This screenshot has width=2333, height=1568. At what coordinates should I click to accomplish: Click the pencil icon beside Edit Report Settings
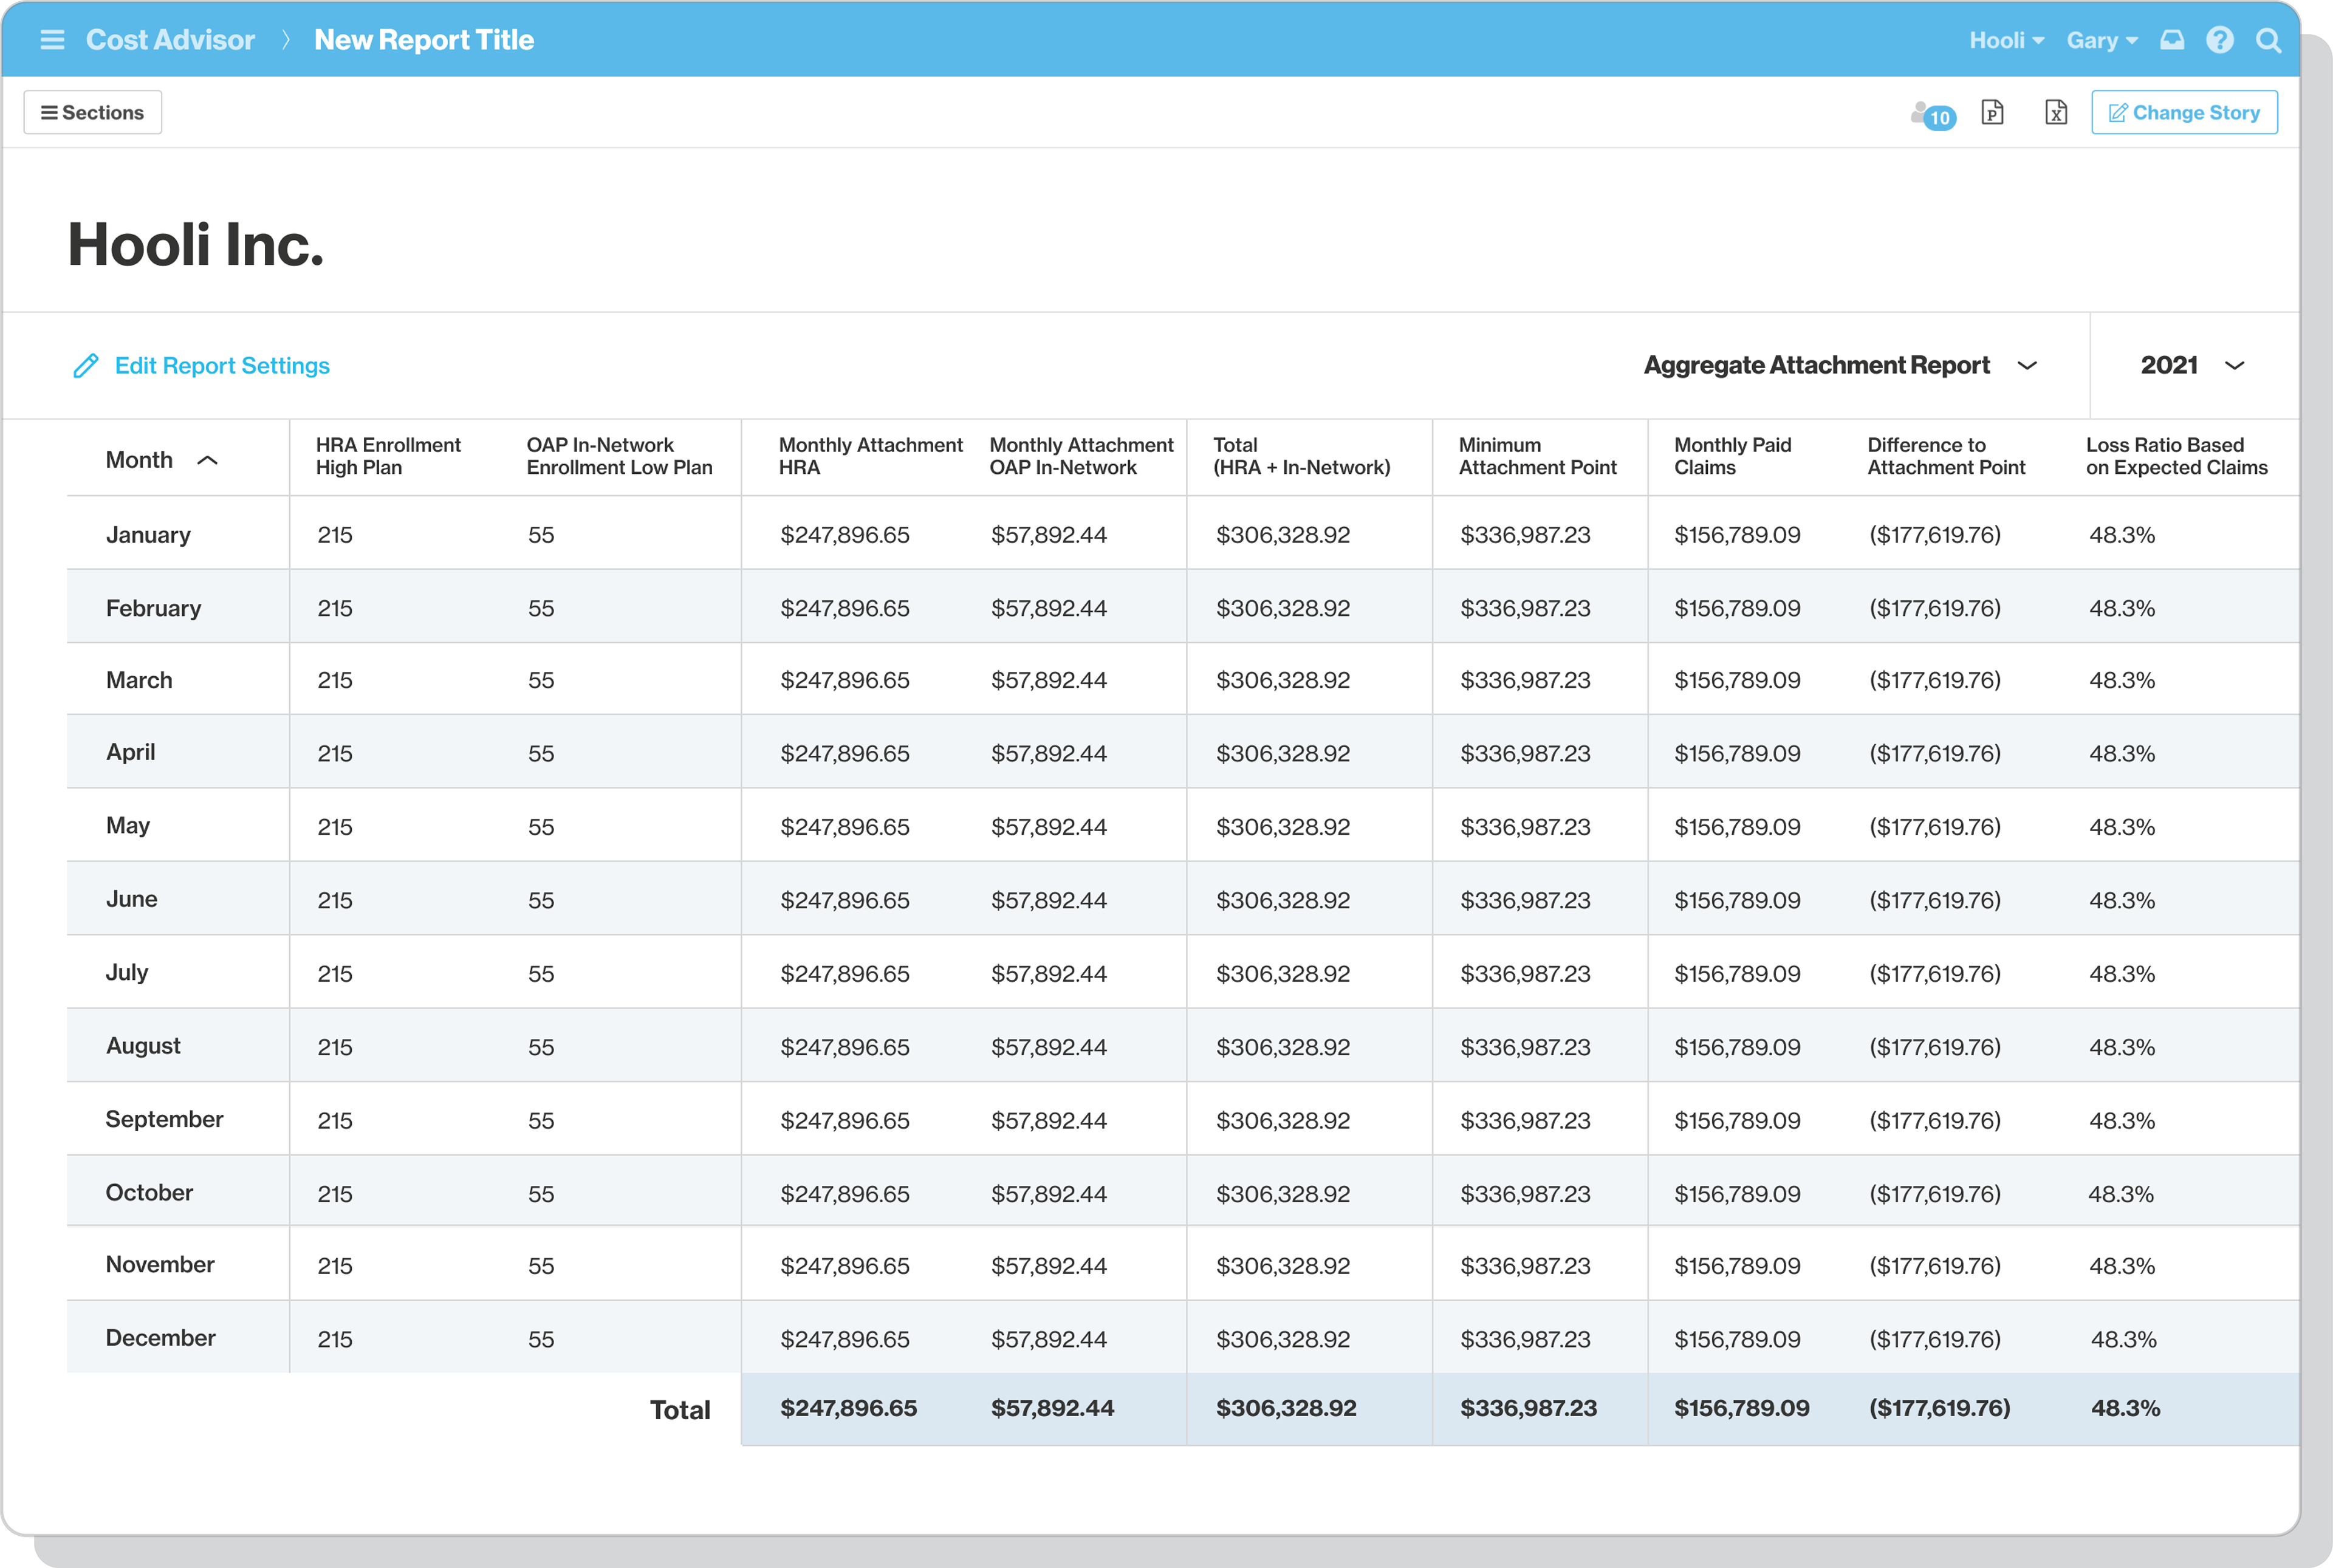pos(86,366)
